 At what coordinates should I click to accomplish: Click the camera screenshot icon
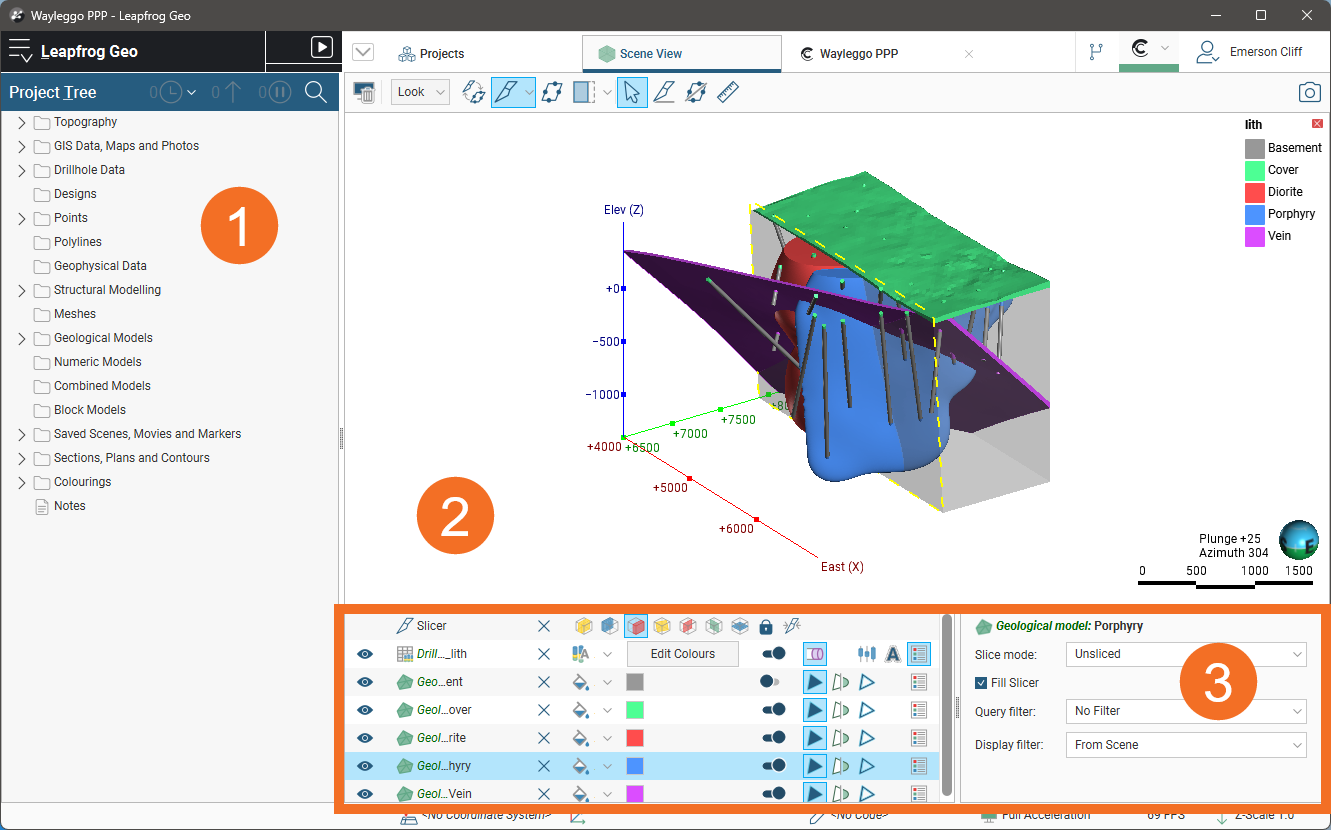click(x=1309, y=92)
